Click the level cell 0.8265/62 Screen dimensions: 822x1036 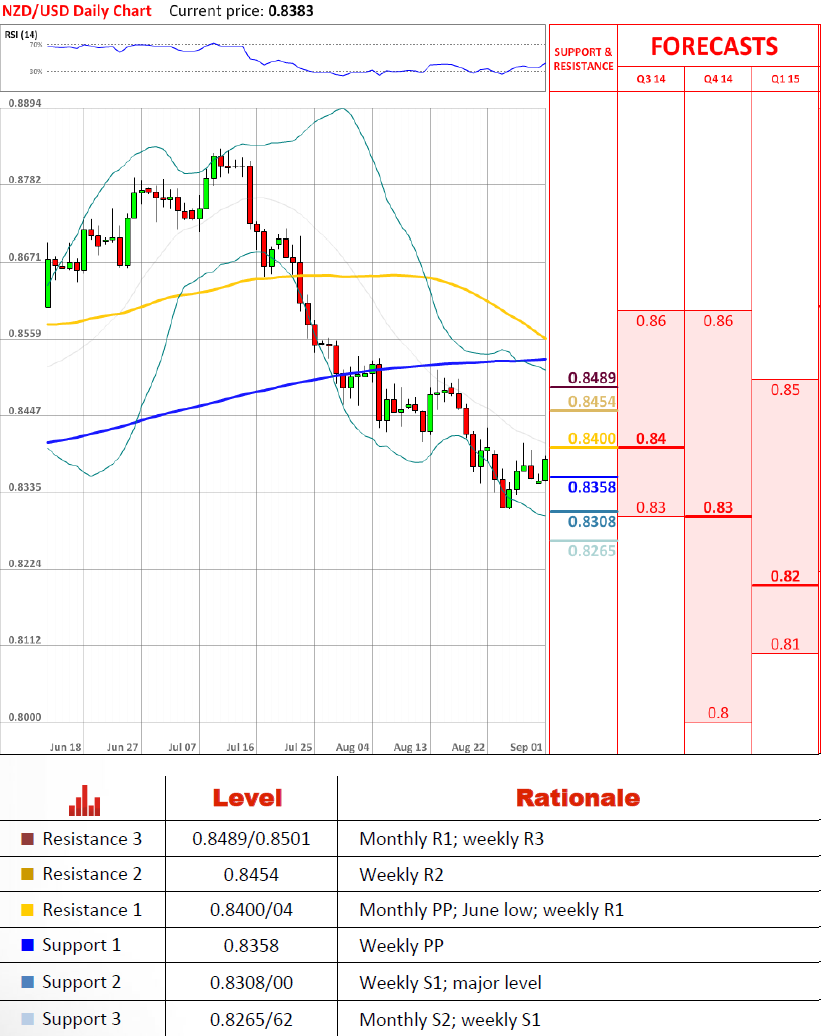[251, 1020]
